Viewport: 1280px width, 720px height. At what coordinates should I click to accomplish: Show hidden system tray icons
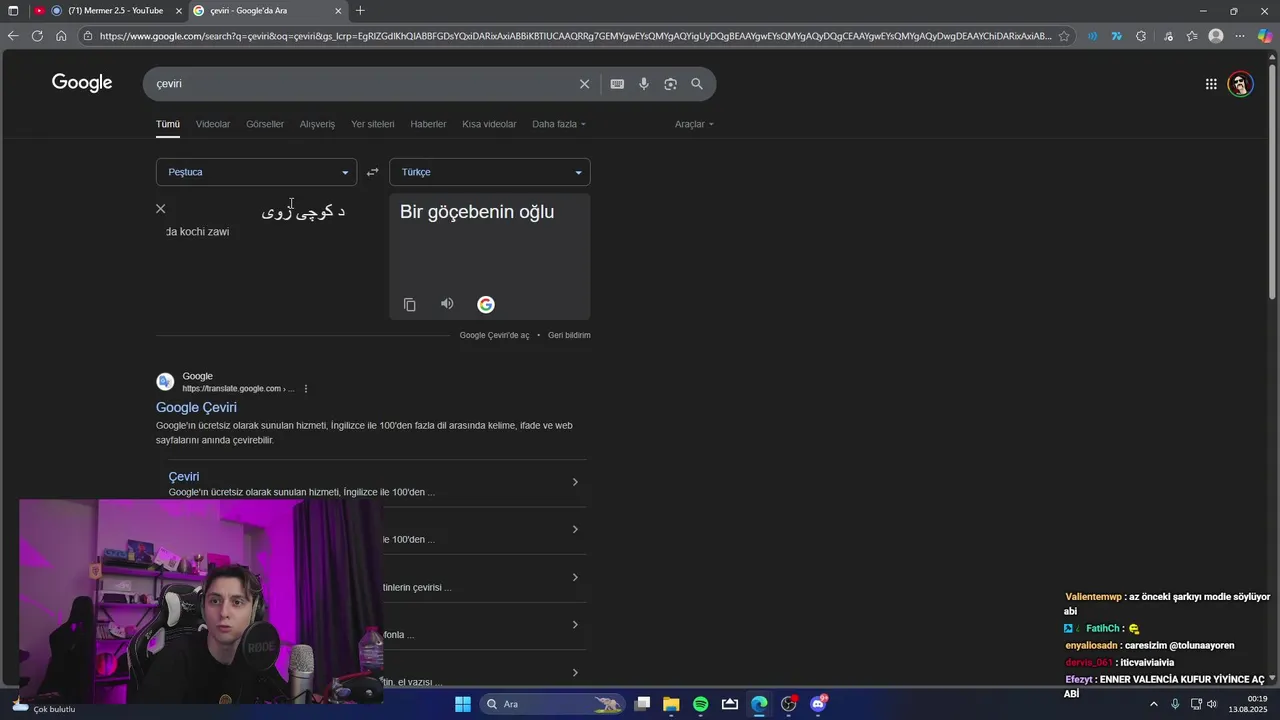pyautogui.click(x=1153, y=704)
